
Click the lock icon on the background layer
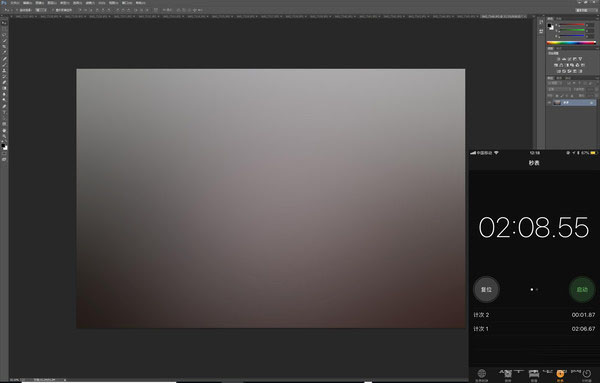tap(592, 103)
